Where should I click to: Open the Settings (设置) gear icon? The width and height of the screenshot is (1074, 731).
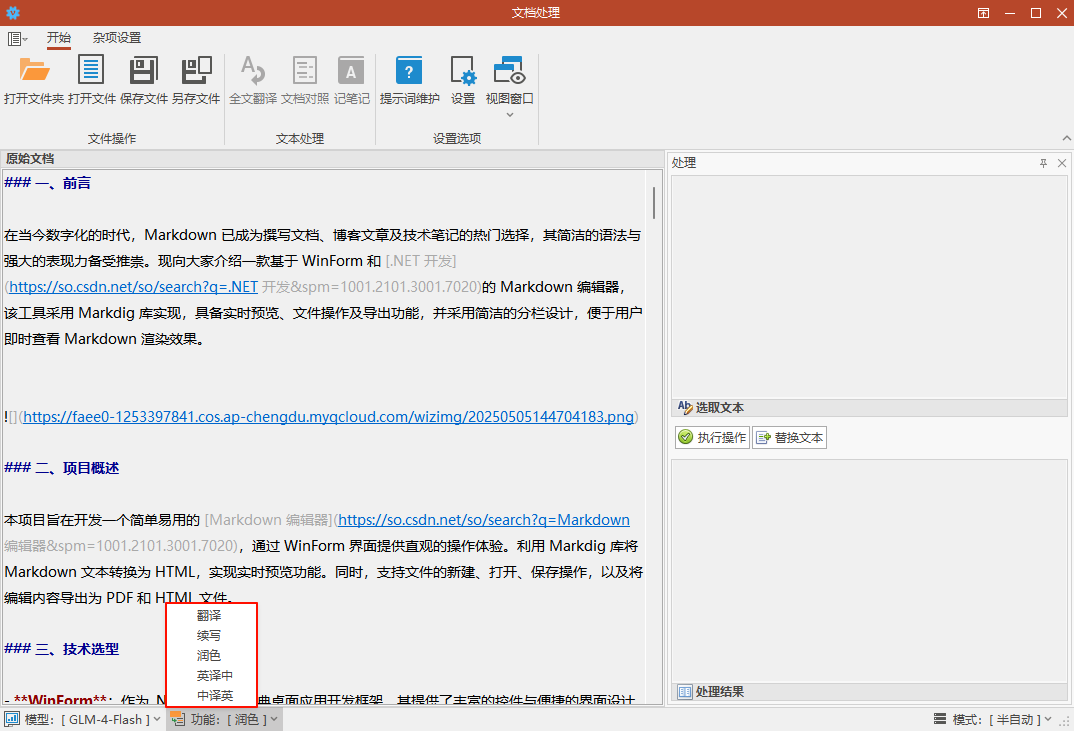(x=463, y=71)
